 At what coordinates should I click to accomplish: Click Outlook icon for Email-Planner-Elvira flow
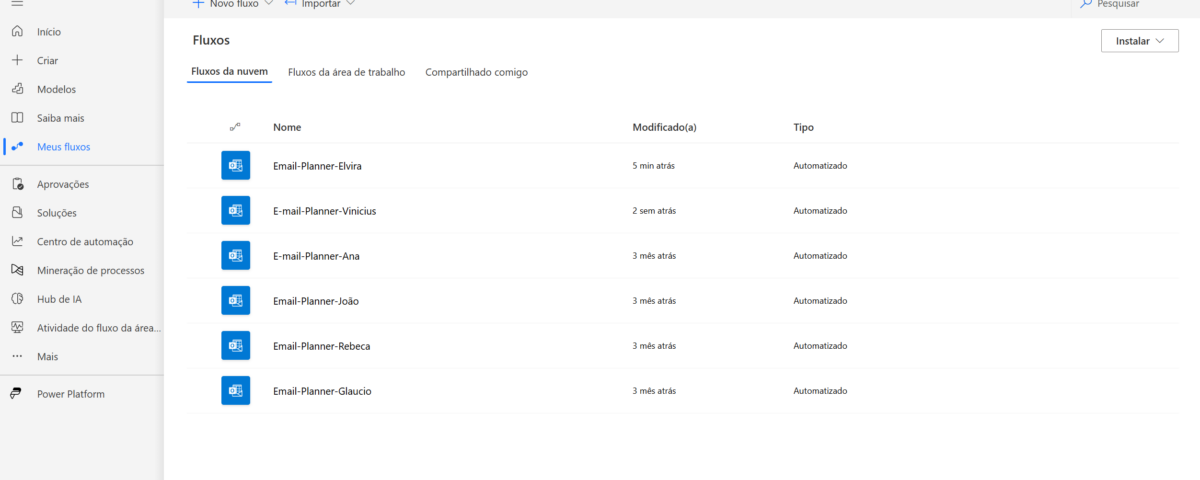pyautogui.click(x=235, y=166)
